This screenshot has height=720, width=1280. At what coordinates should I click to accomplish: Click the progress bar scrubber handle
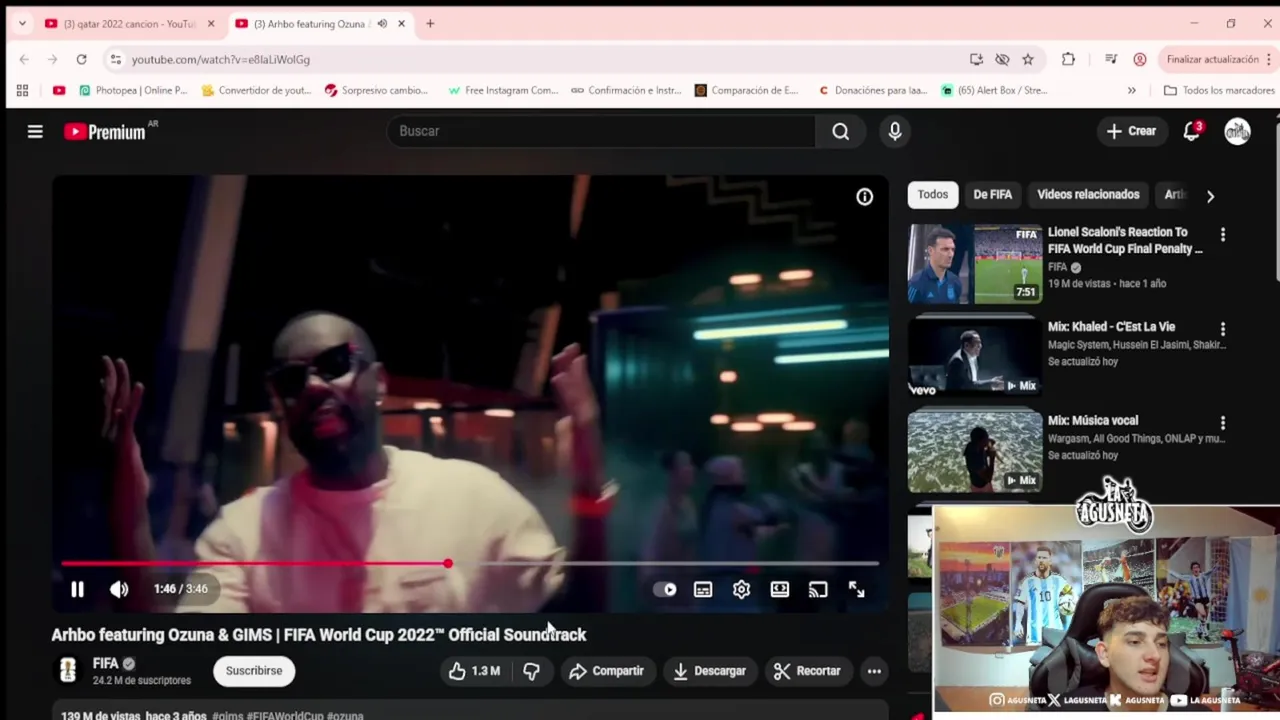[448, 563]
